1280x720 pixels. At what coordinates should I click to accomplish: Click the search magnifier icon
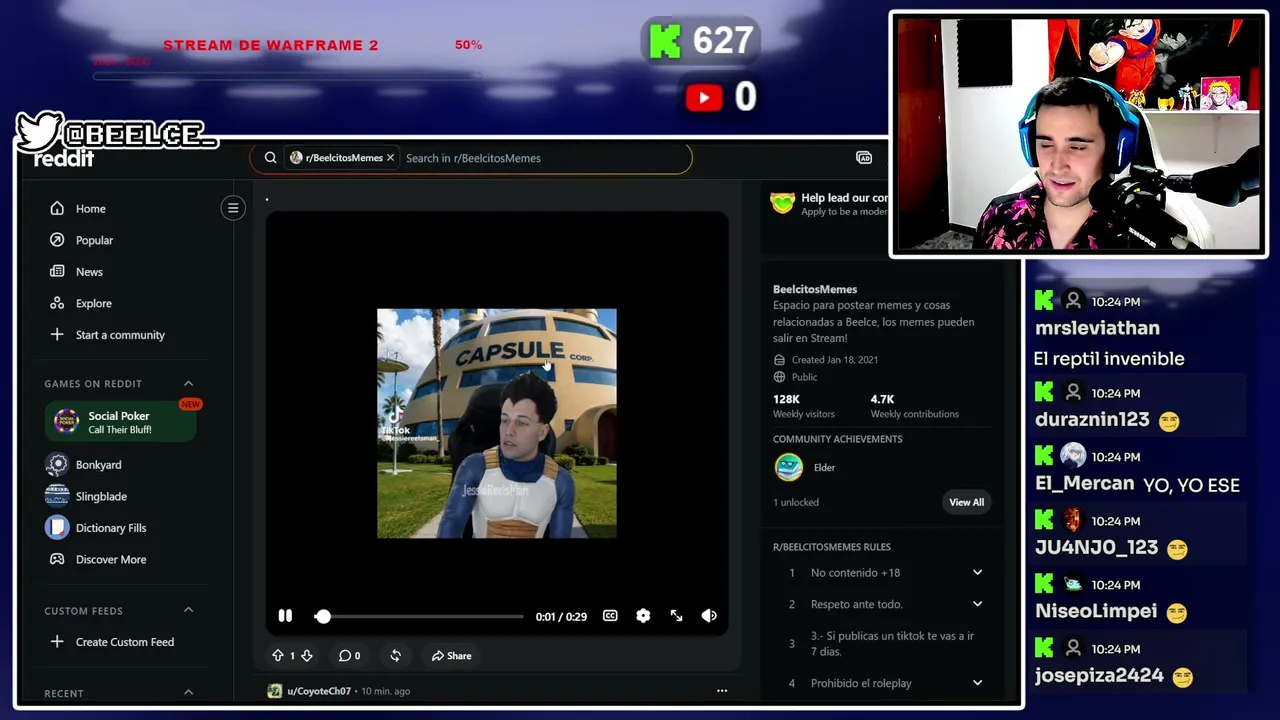click(270, 158)
